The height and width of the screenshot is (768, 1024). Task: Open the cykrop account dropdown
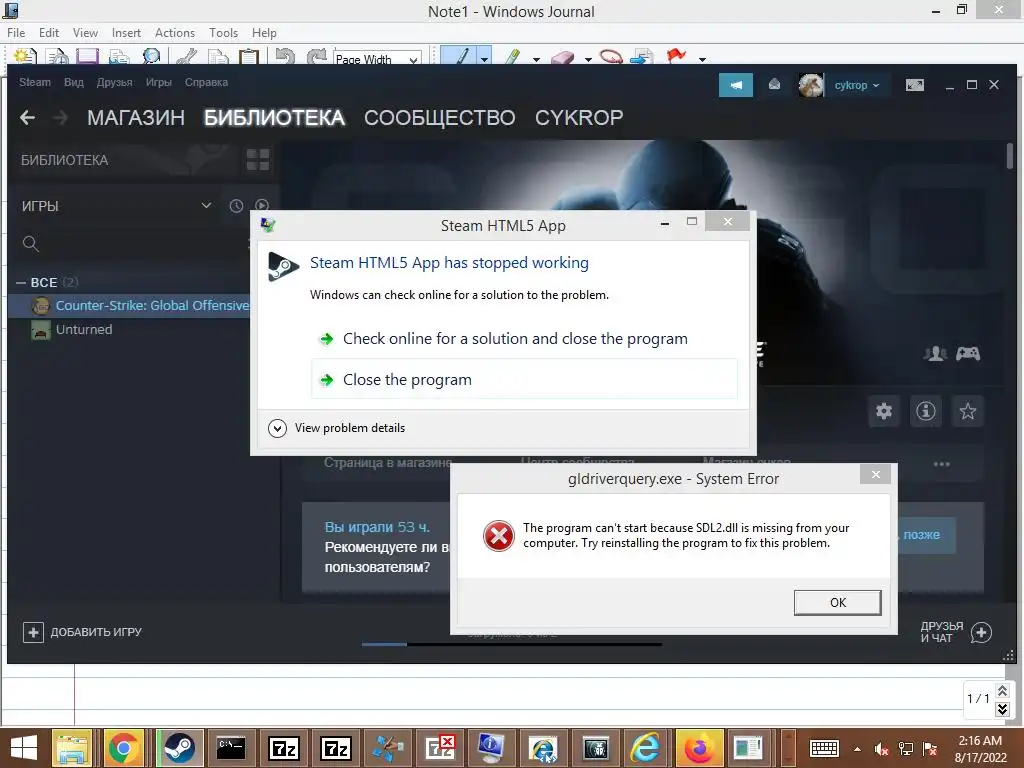click(857, 85)
